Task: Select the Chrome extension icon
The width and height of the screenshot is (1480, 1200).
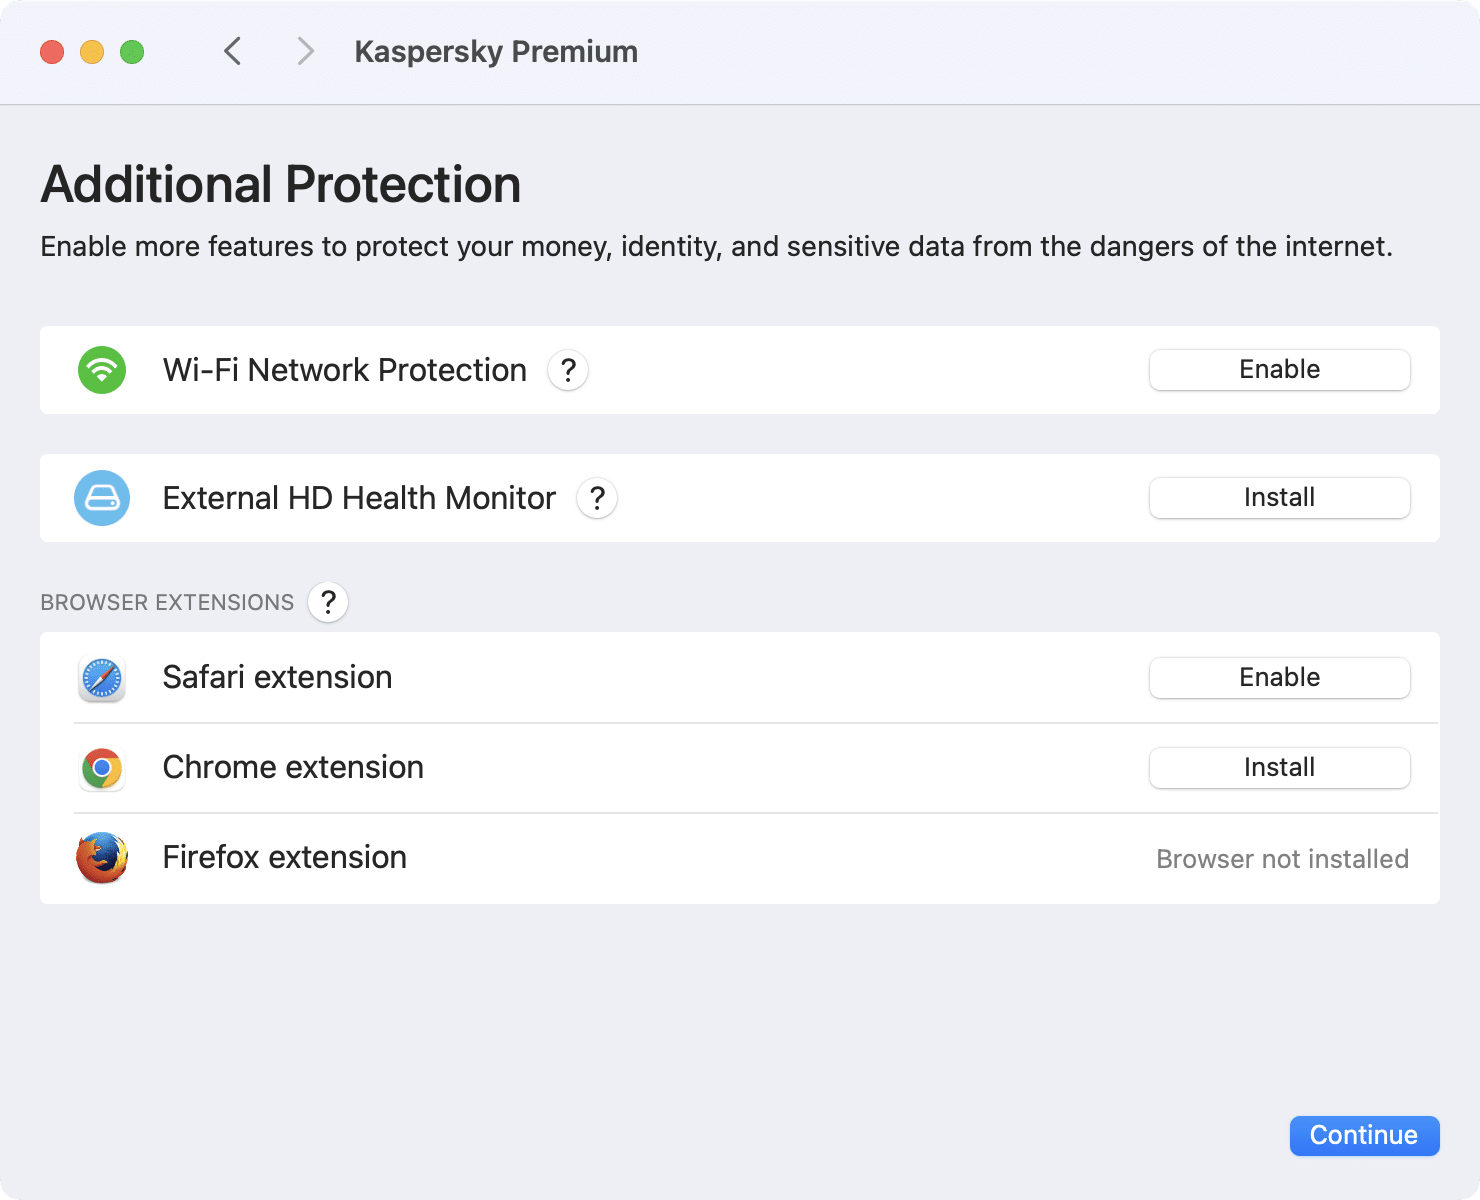Action: tap(101, 768)
